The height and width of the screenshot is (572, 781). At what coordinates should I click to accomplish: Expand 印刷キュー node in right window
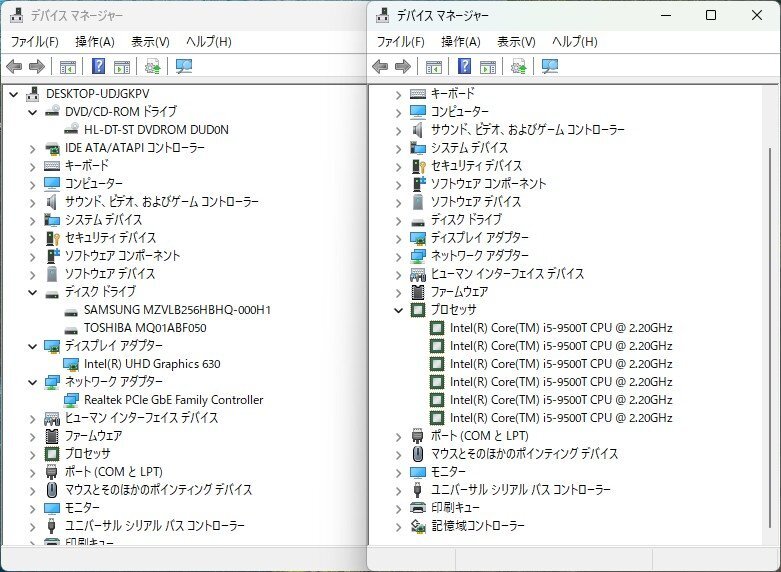tap(398, 508)
